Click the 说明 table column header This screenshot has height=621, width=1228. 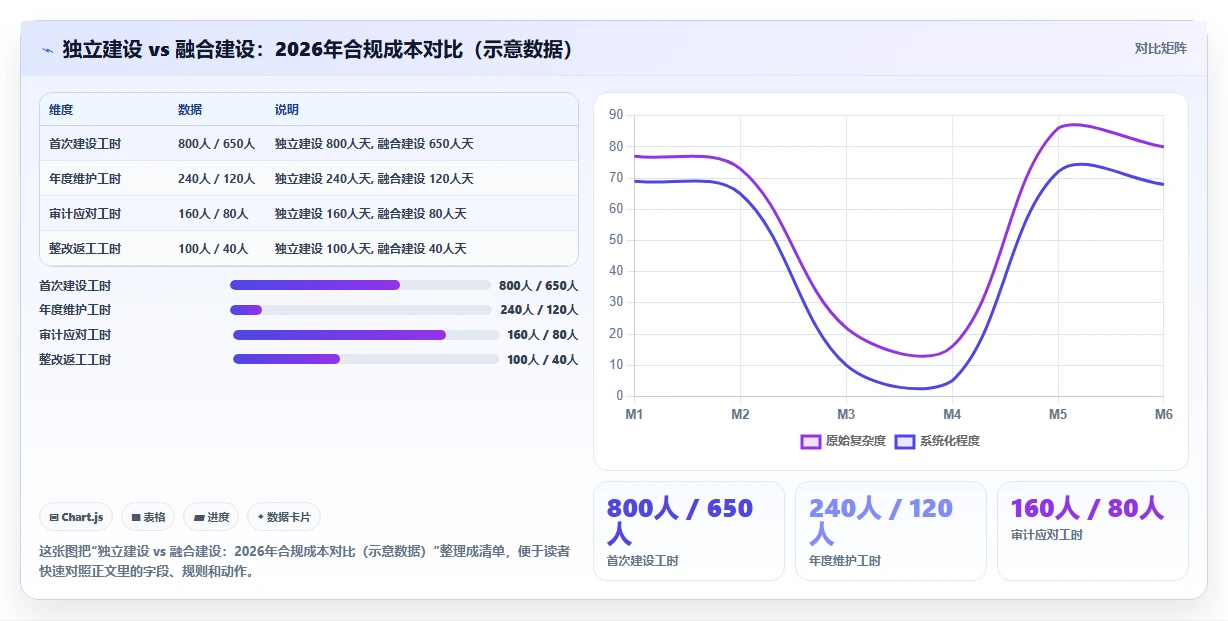(287, 110)
